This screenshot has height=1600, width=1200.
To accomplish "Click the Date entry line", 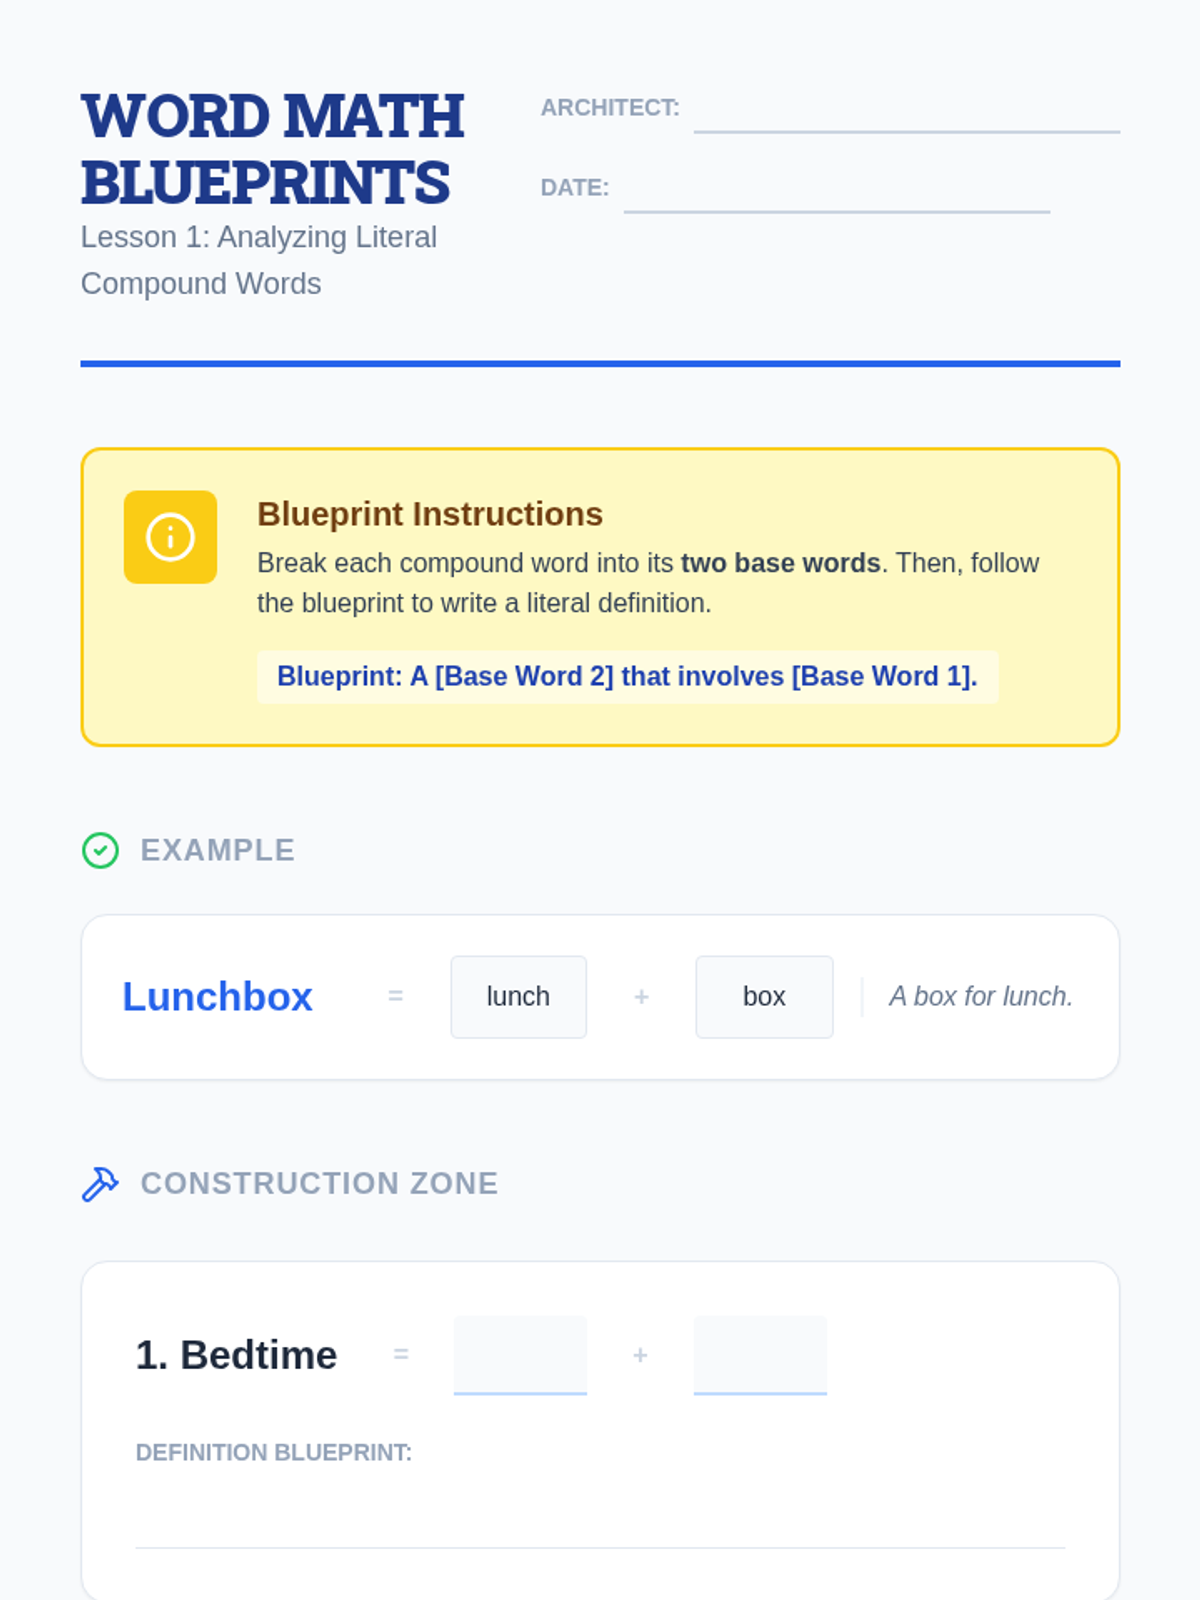I will click(836, 195).
